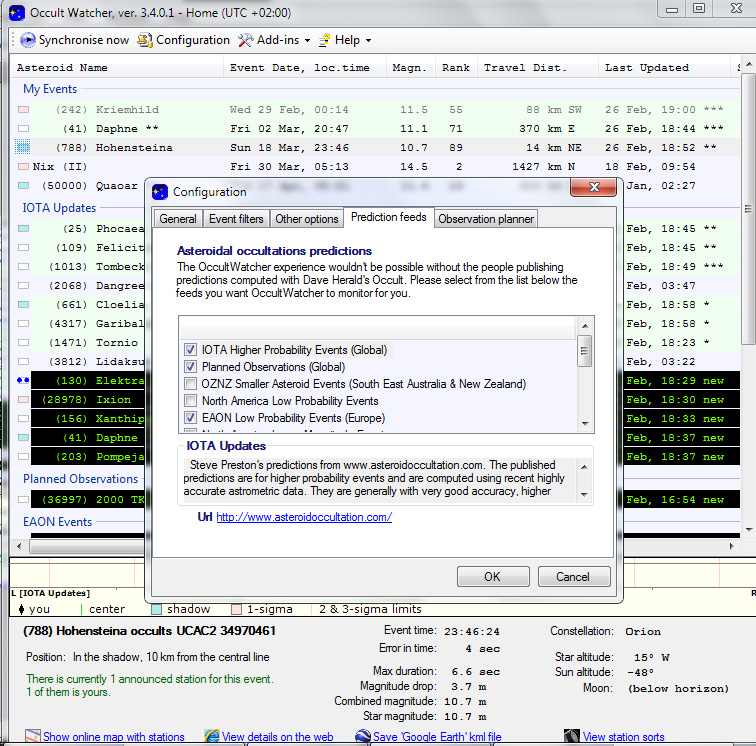Click status box beside (36997) 2000 TK row
The height and width of the screenshot is (746, 756).
23,500
